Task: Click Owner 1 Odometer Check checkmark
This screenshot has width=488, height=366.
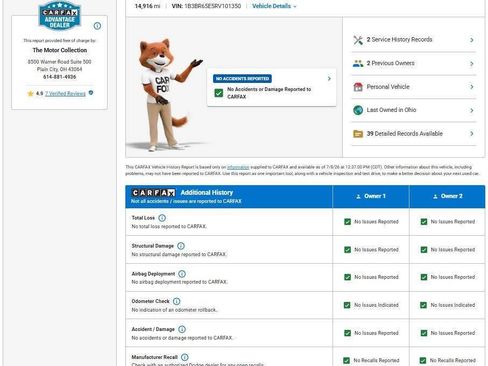Action: pos(347,305)
